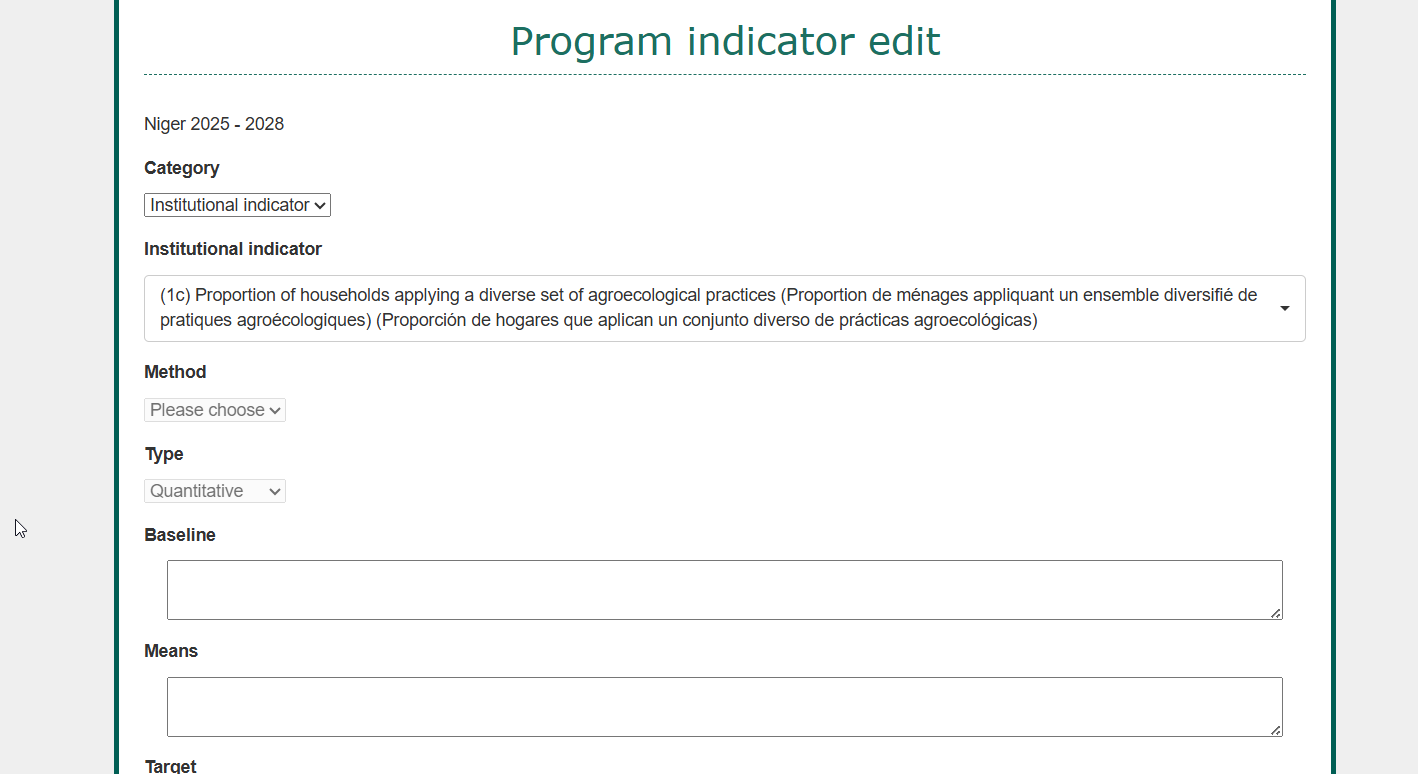Click the caret arrow of the indicator selector

pos(1284,308)
